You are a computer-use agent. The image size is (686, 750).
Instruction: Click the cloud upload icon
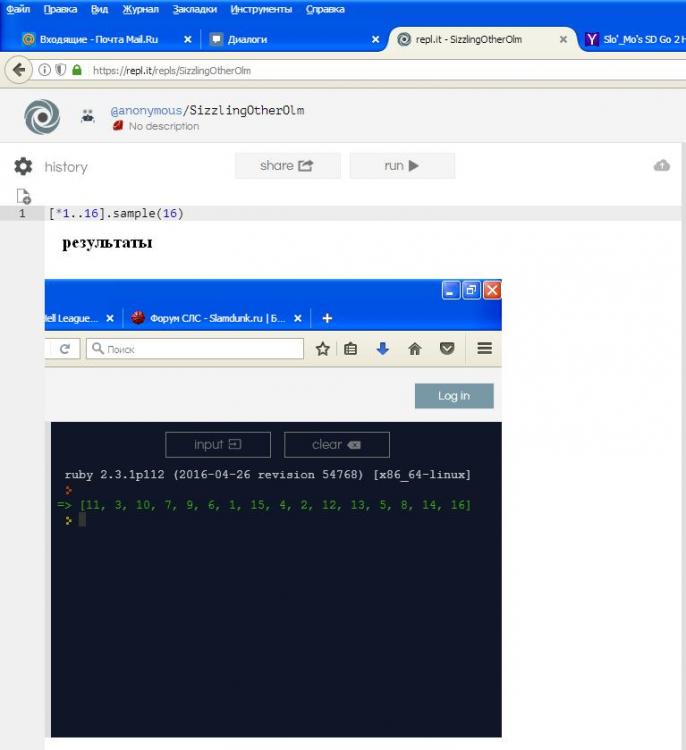point(661,166)
